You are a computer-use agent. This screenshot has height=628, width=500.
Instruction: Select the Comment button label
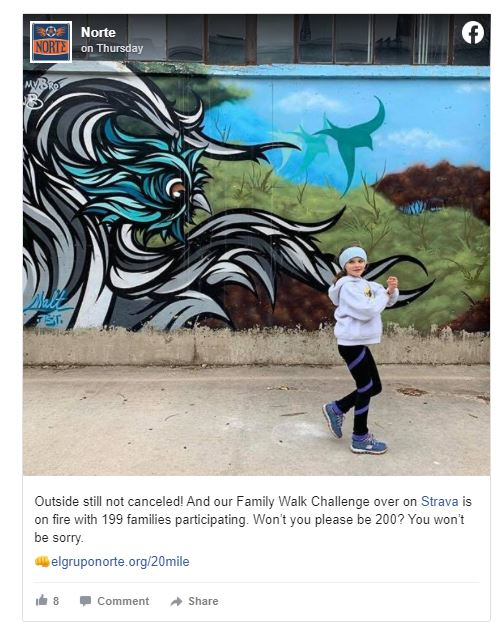click(123, 601)
